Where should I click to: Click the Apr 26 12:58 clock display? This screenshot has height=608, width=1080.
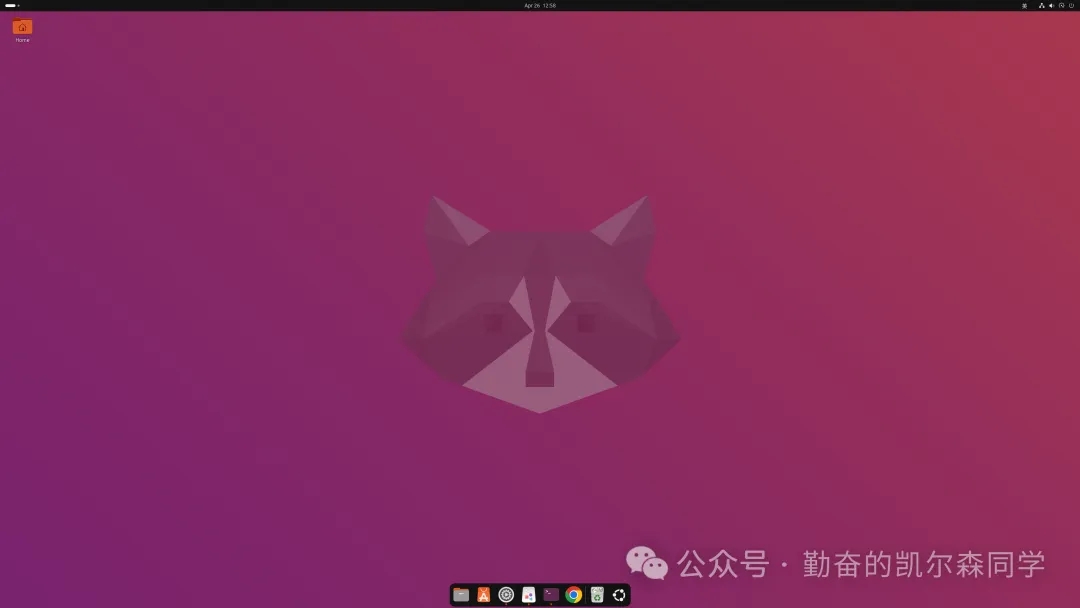(x=540, y=5)
